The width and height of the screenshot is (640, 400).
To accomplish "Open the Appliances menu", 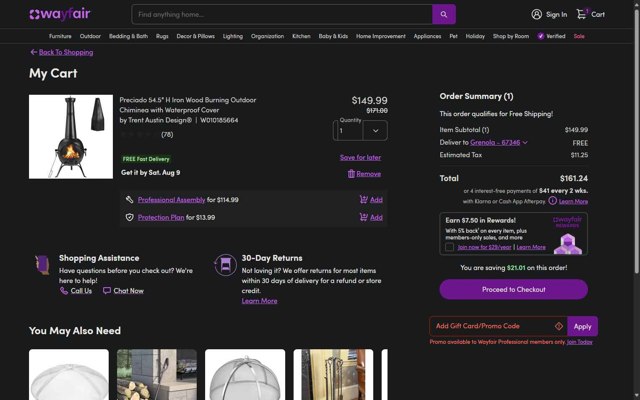I will [x=427, y=36].
